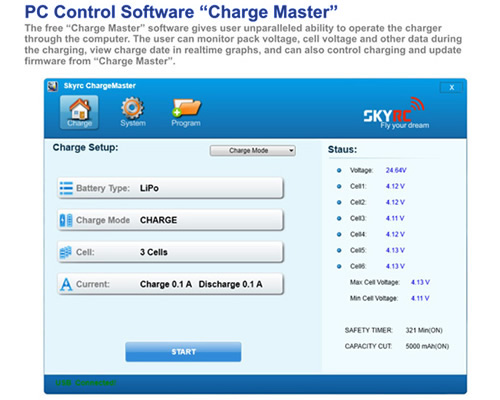Click the Skyrc ChargeMaster title bar app icon
The image size is (500, 400).
pyautogui.click(x=53, y=86)
